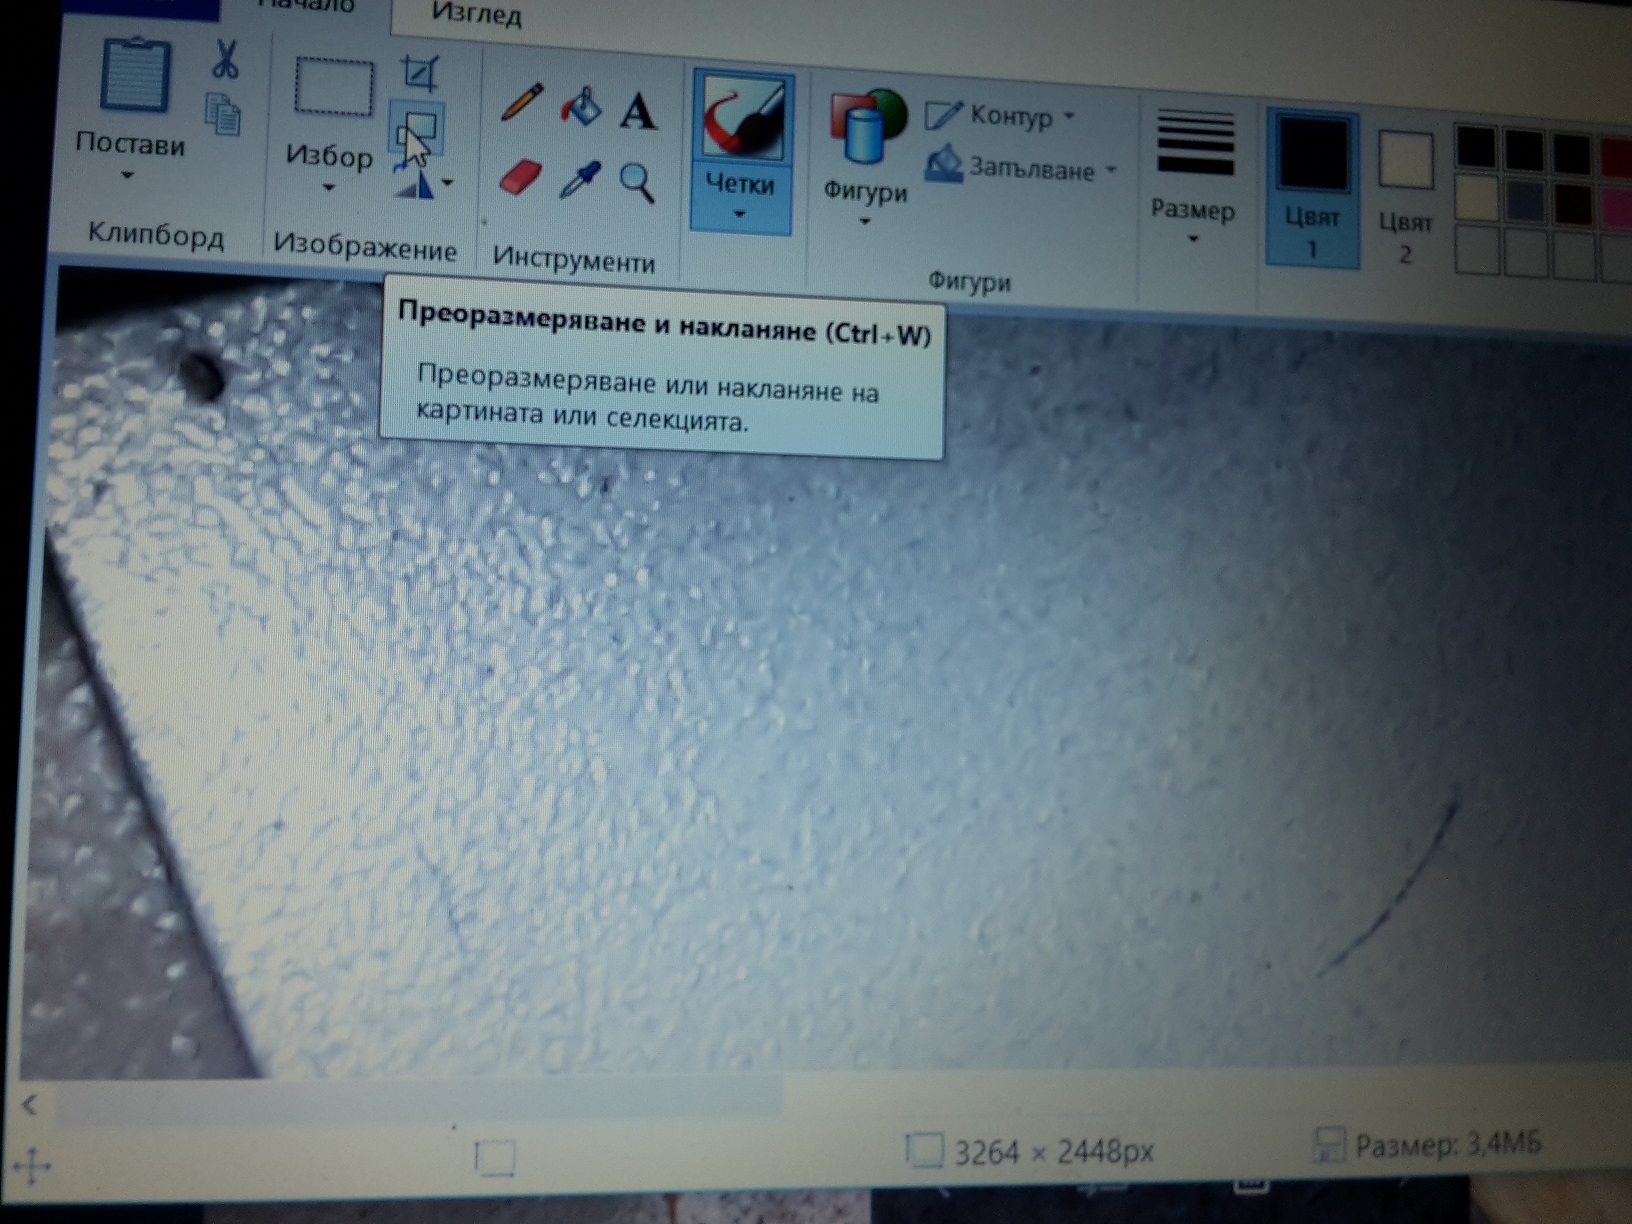Select the pink Eraser tool
The image size is (1632, 1224).
[520, 176]
